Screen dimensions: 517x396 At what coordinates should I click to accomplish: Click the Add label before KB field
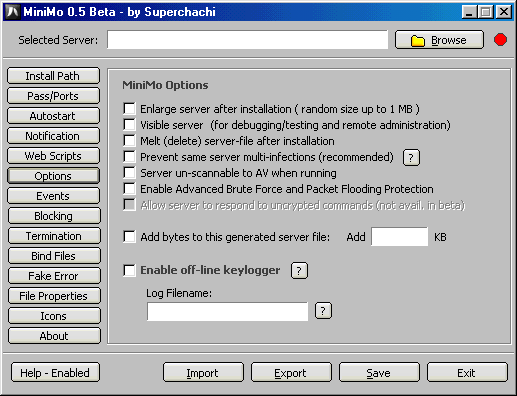tap(356, 237)
